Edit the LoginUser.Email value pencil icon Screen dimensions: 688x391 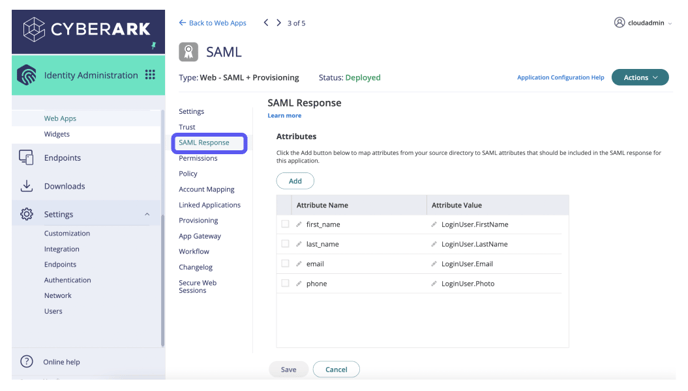tap(434, 264)
